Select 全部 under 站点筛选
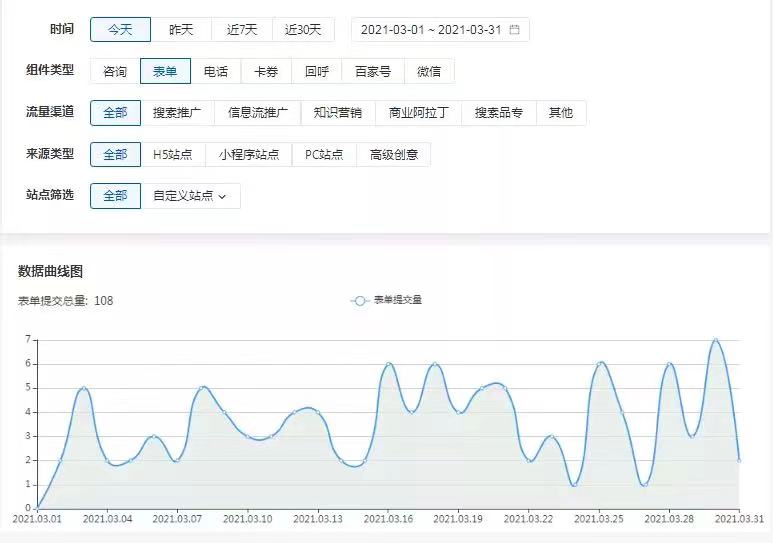The height and width of the screenshot is (543, 773). click(115, 196)
